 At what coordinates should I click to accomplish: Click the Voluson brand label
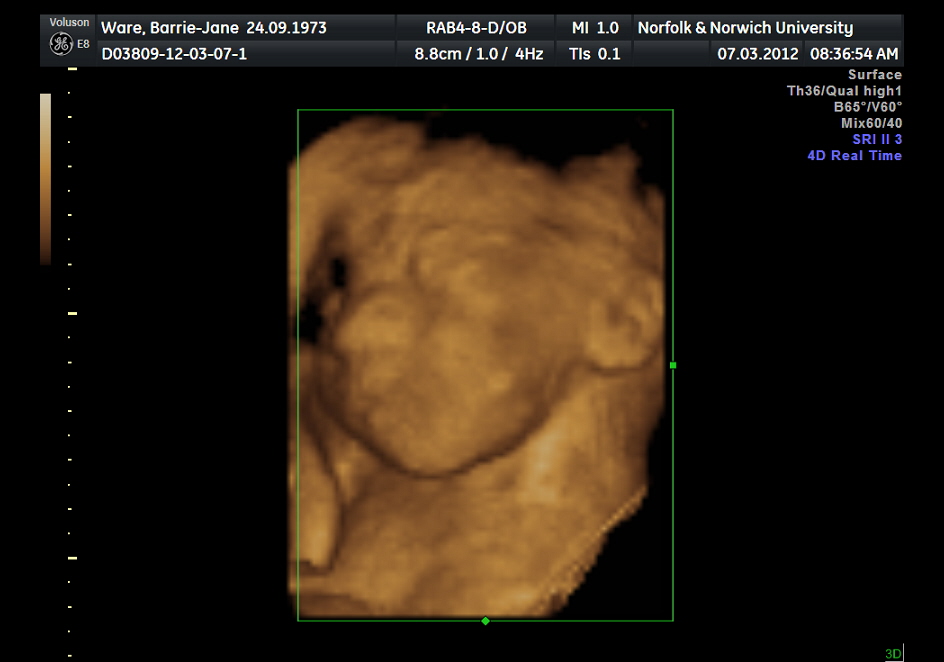[69, 22]
